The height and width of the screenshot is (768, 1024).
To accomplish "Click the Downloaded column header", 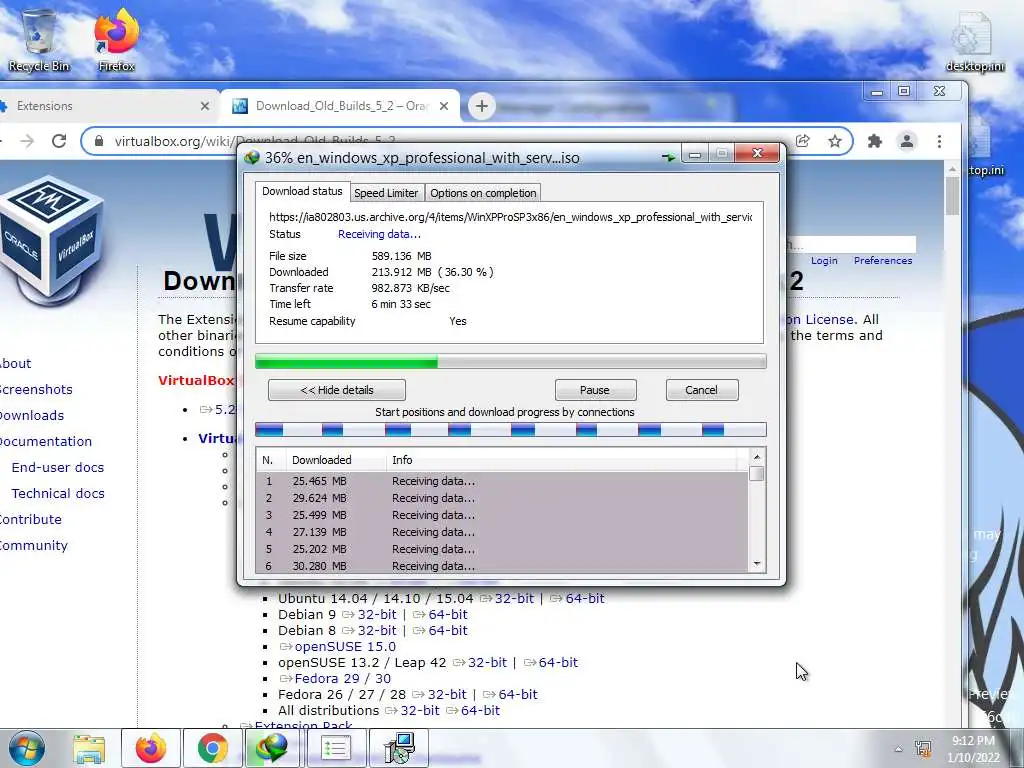I will (x=336, y=460).
